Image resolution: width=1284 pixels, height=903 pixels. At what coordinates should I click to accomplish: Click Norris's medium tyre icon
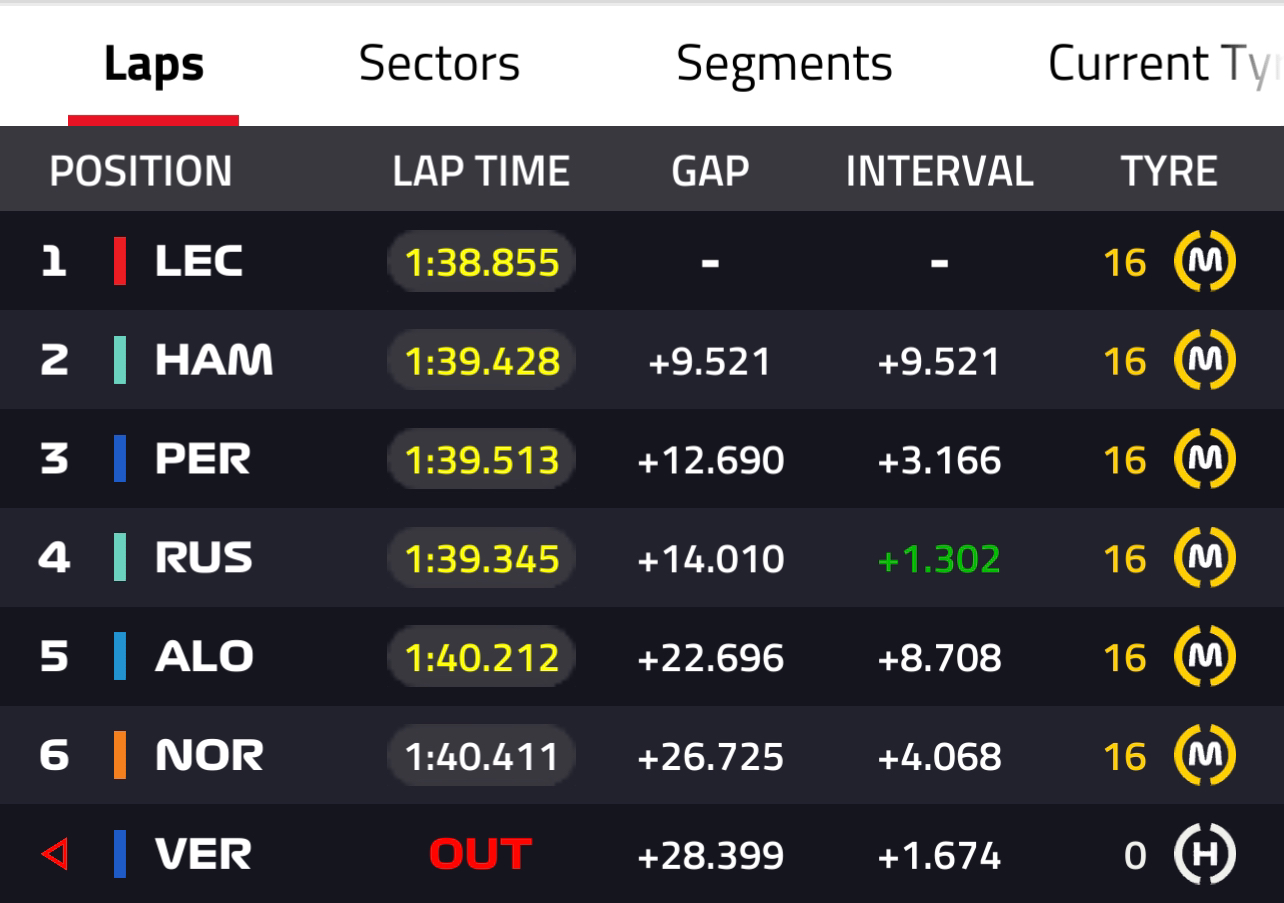(x=1205, y=755)
